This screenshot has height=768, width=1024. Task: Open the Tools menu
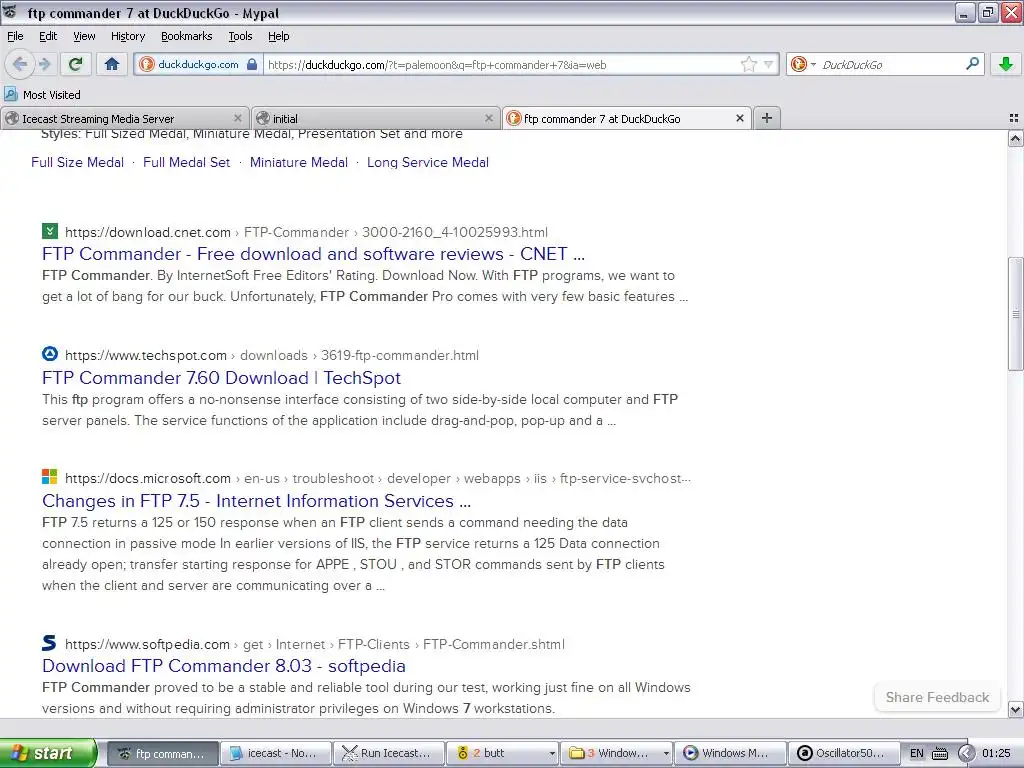pos(240,36)
